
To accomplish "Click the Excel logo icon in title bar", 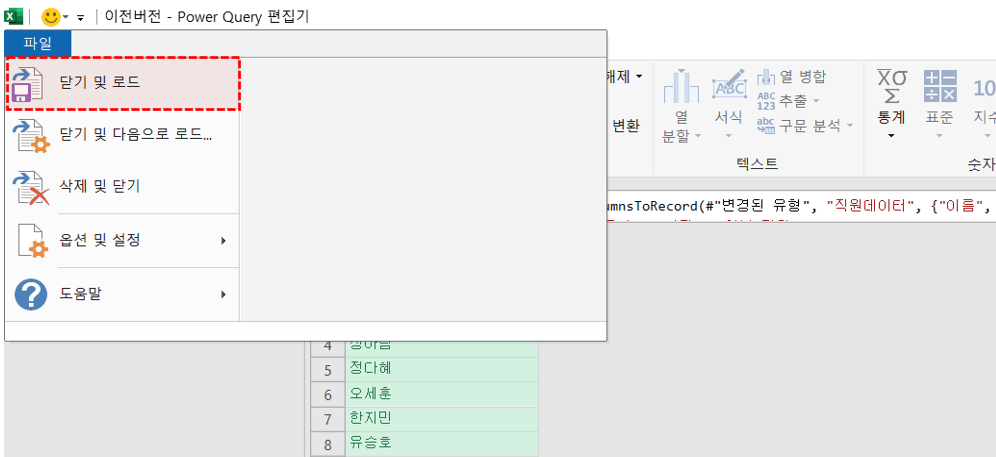I will (13, 17).
